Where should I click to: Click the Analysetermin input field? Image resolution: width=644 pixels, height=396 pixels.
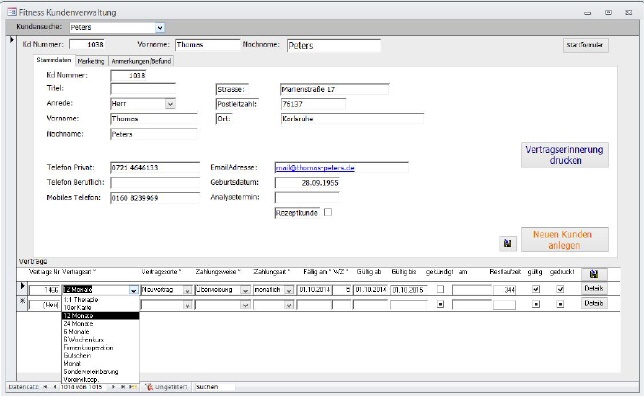[x=307, y=198]
